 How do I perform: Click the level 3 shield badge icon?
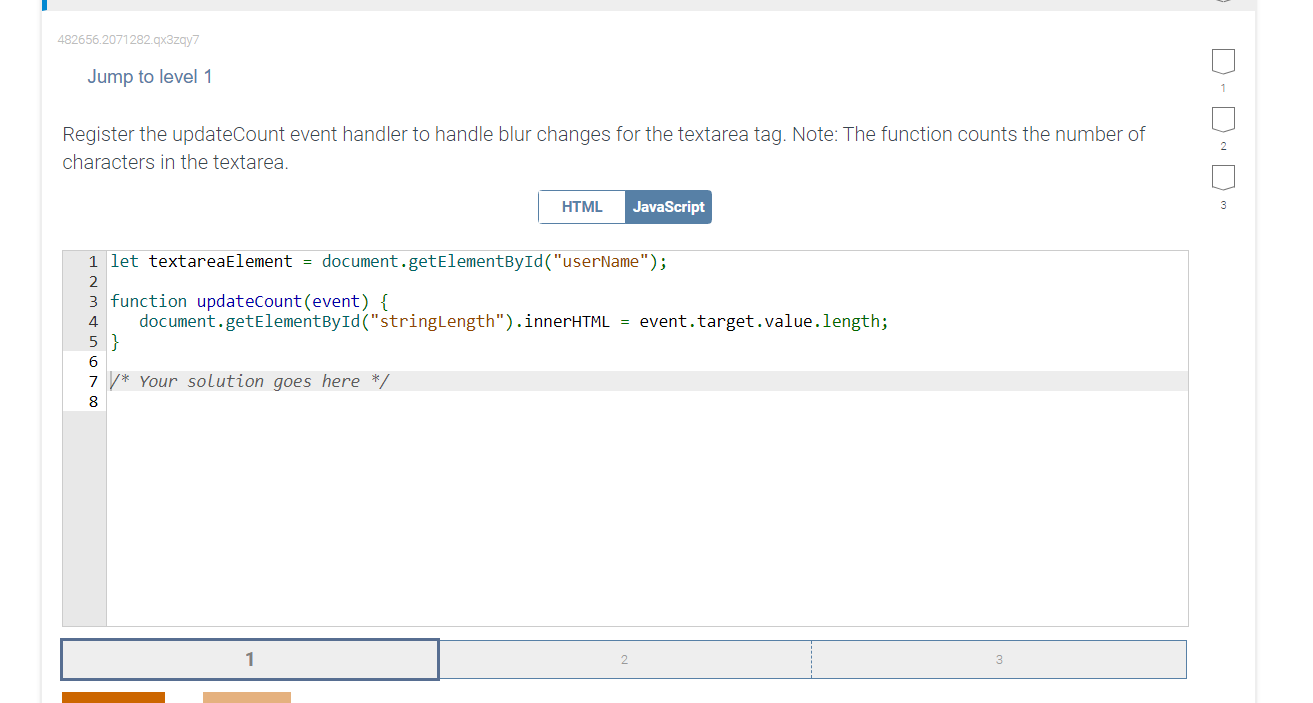coord(1223,179)
